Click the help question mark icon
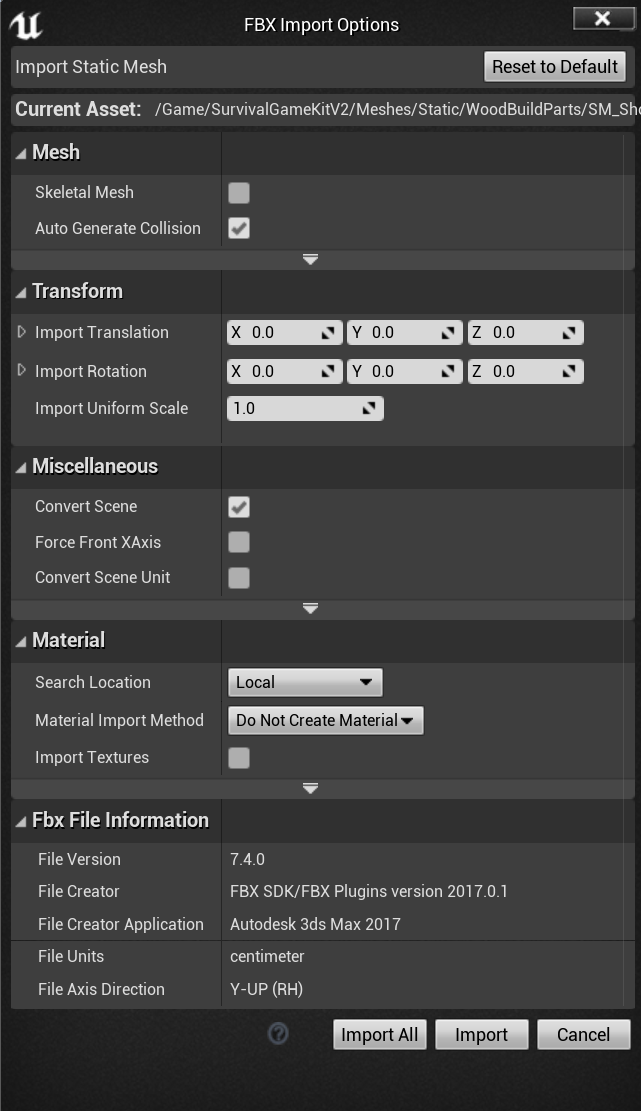 tap(279, 1034)
